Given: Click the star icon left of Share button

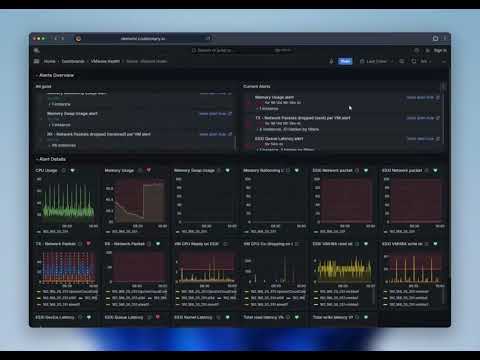Looking at the screenshot, I should pos(331,61).
